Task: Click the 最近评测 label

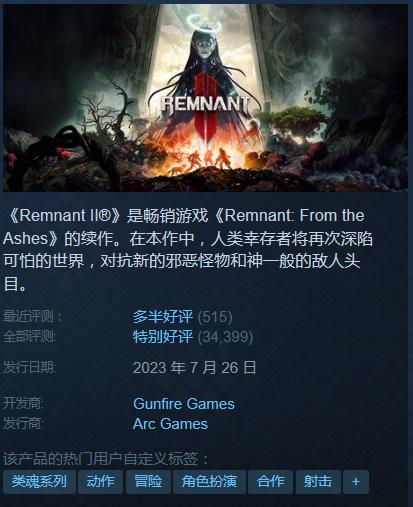Action: 32,316
